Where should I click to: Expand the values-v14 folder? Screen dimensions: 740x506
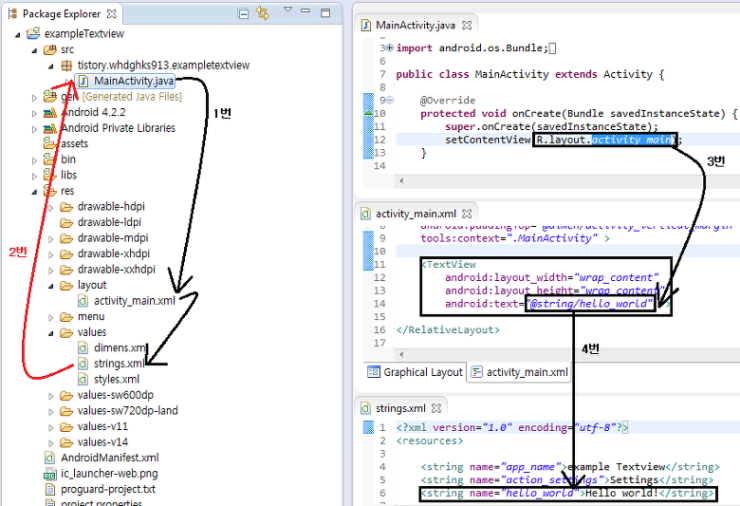pos(51,443)
